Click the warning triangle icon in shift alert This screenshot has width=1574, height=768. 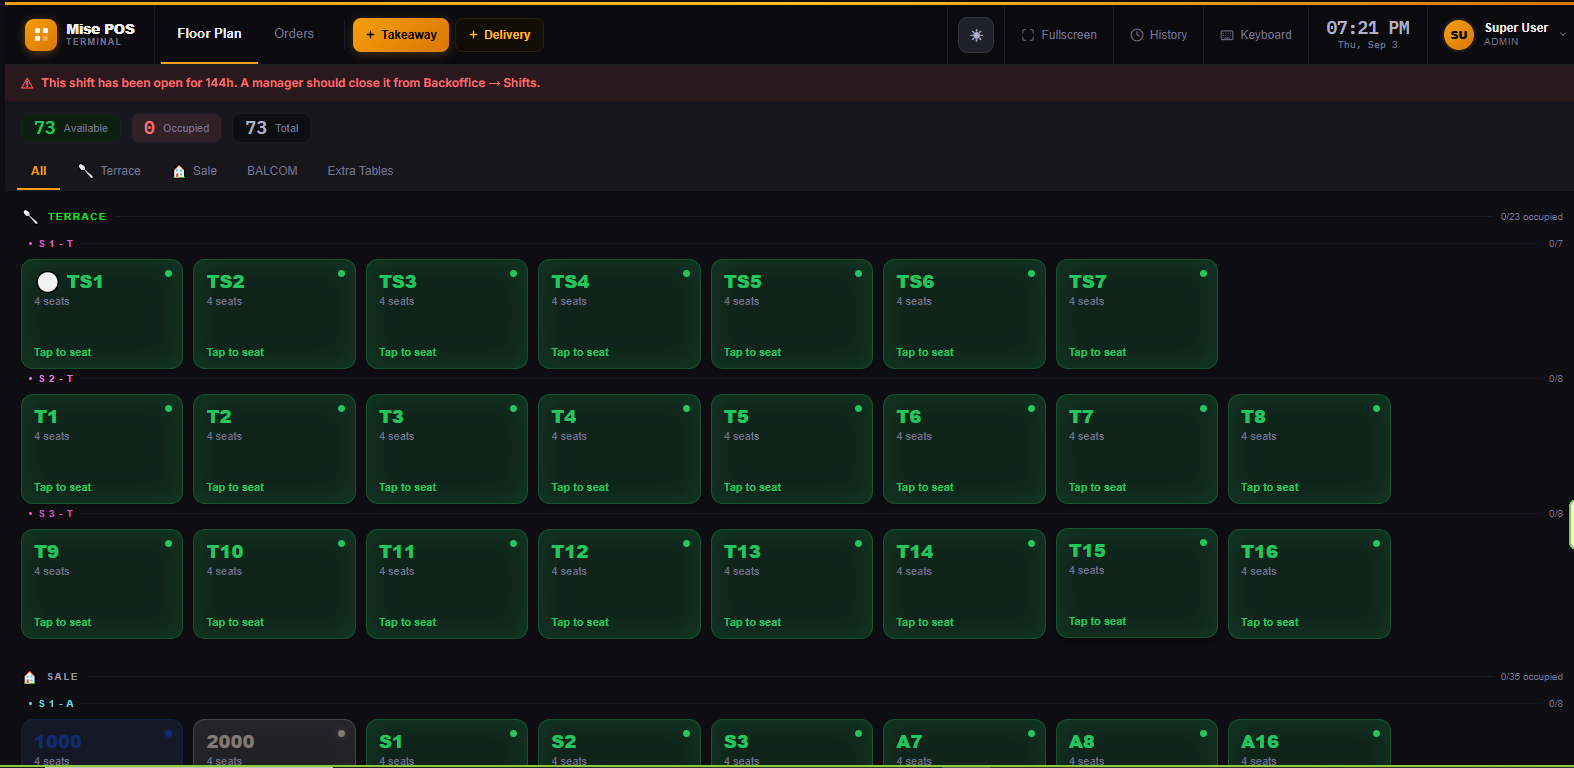27,84
